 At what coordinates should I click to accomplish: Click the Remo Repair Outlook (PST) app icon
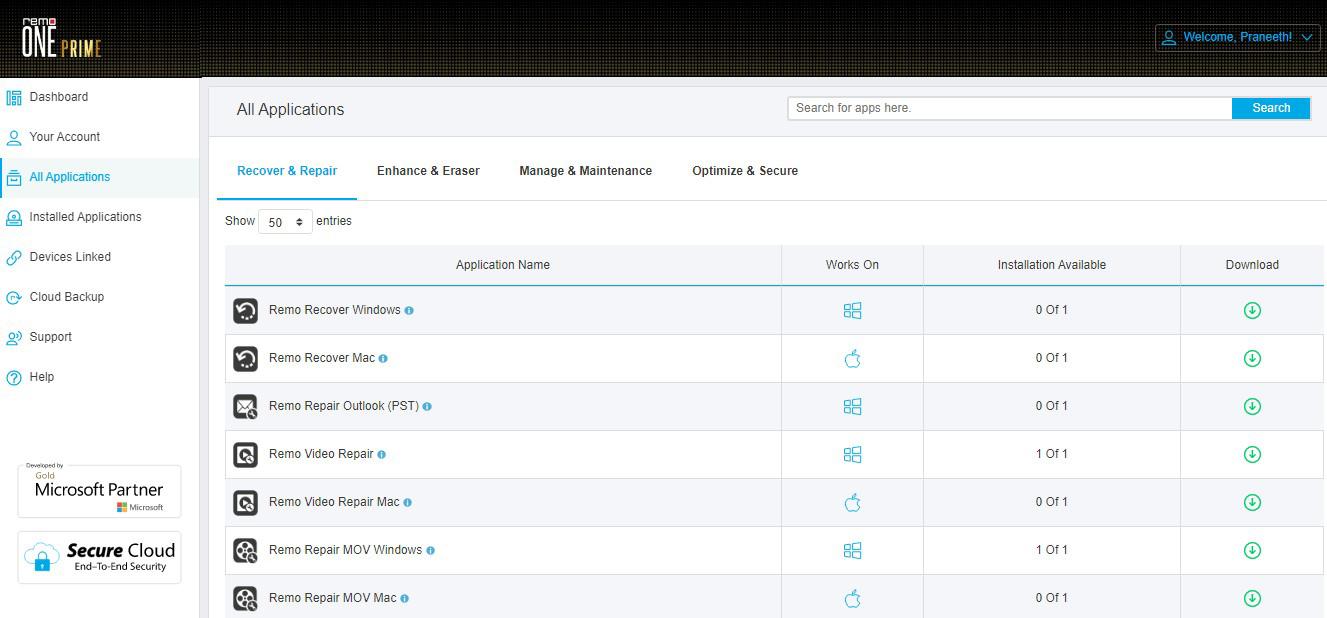coord(246,406)
